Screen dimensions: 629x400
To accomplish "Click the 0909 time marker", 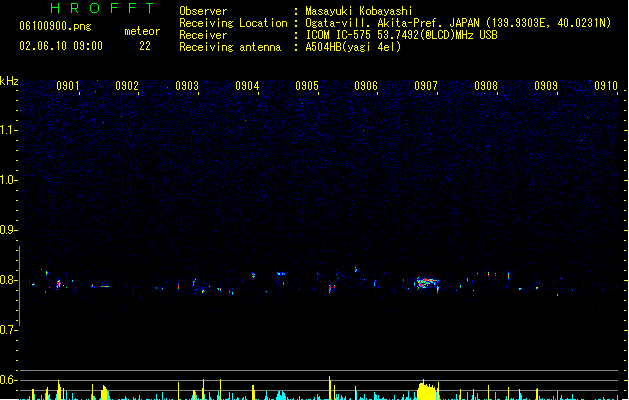I will [x=546, y=86].
